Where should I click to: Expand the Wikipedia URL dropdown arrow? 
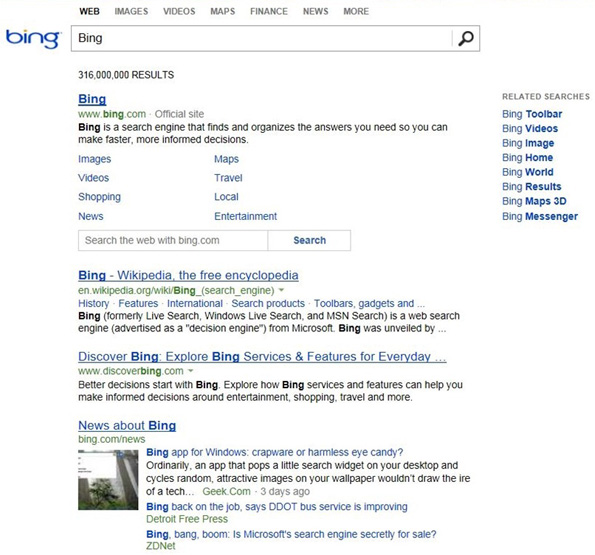point(281,290)
